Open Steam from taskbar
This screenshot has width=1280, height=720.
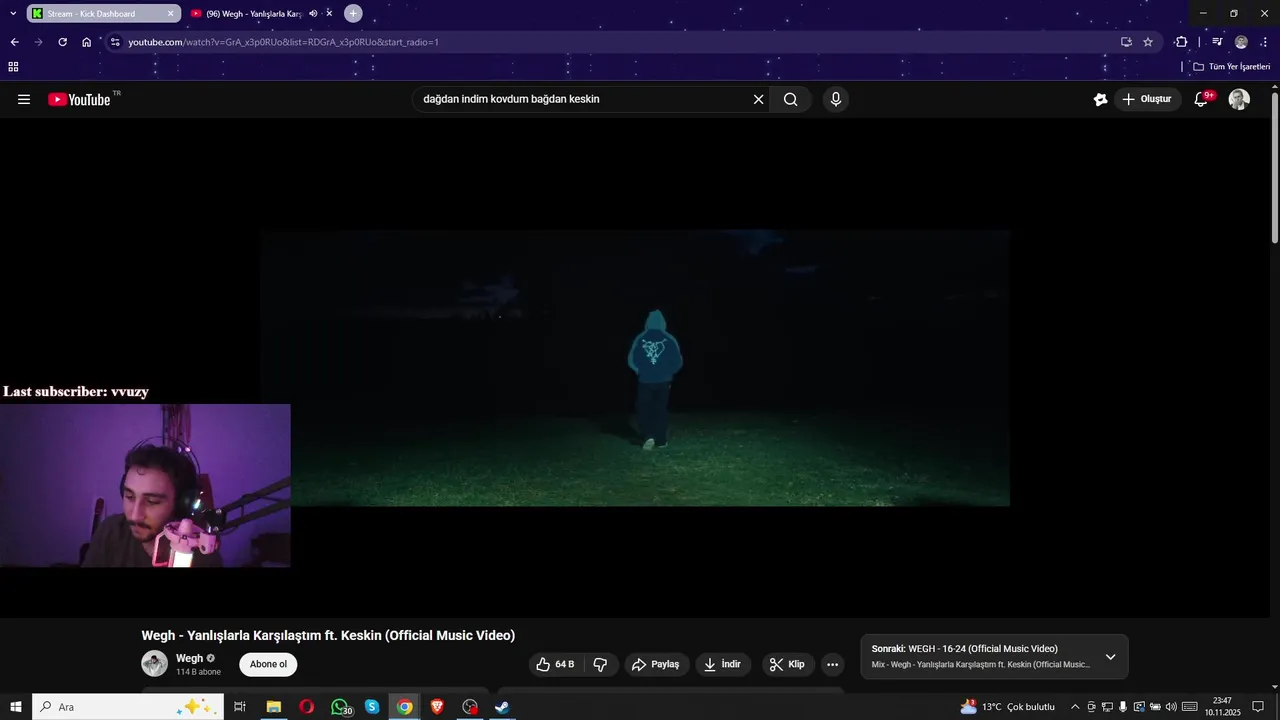[x=502, y=707]
